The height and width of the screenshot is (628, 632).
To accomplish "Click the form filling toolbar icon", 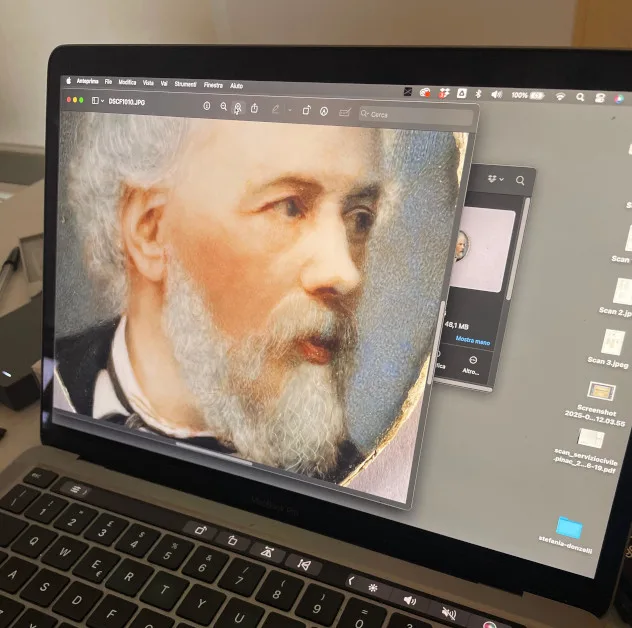I will [345, 112].
